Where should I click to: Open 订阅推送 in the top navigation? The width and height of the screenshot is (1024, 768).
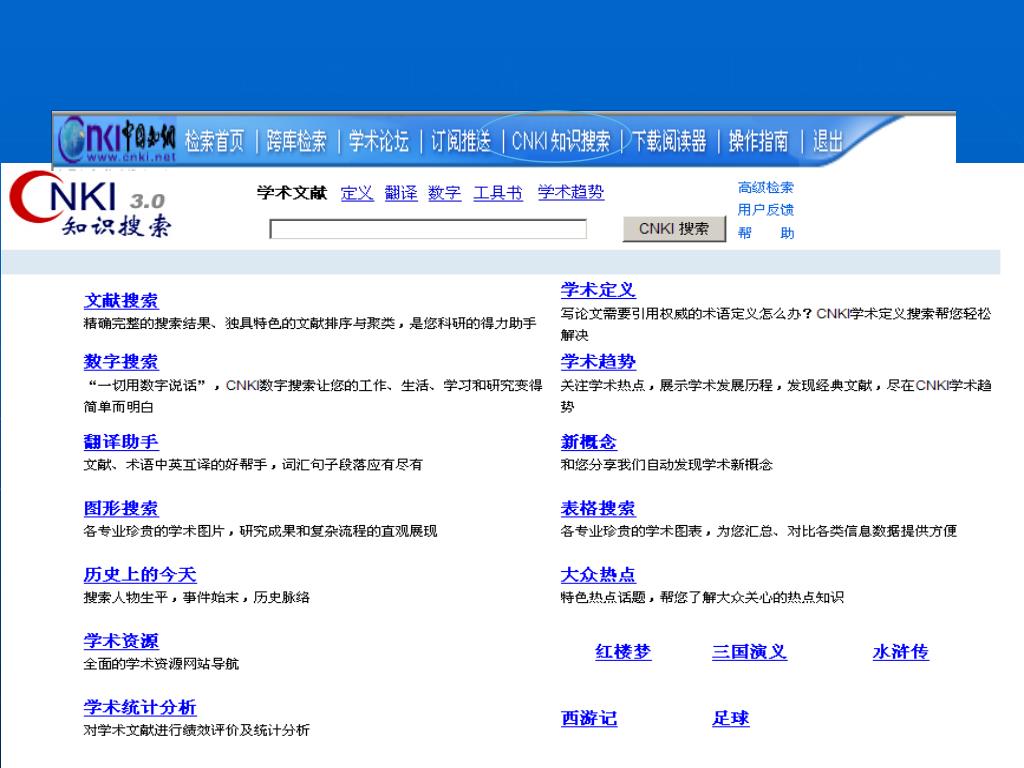461,140
